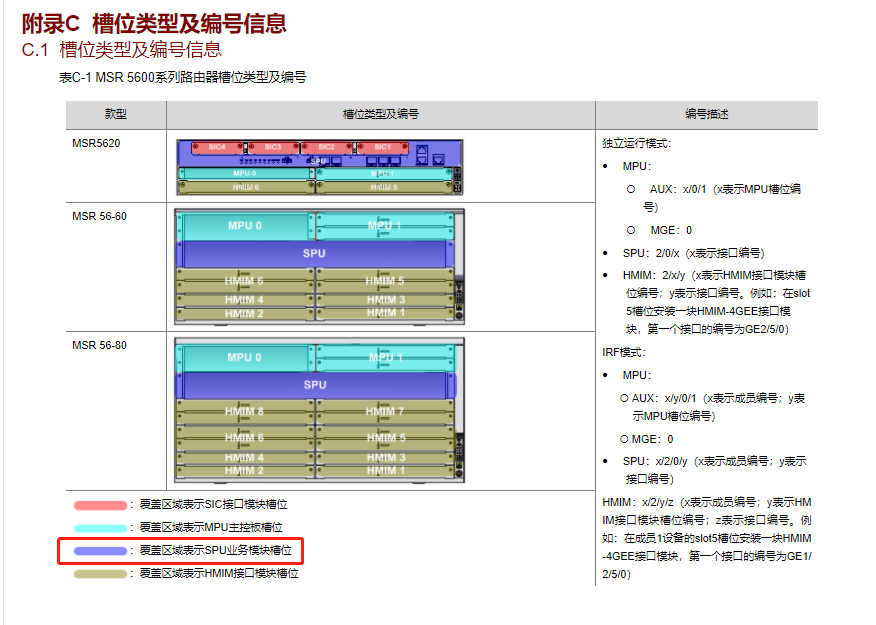Viewport: 876px width, 625px height.
Task: Click HMIM 5 slot in MSR5620 diagram
Action: click(384, 187)
